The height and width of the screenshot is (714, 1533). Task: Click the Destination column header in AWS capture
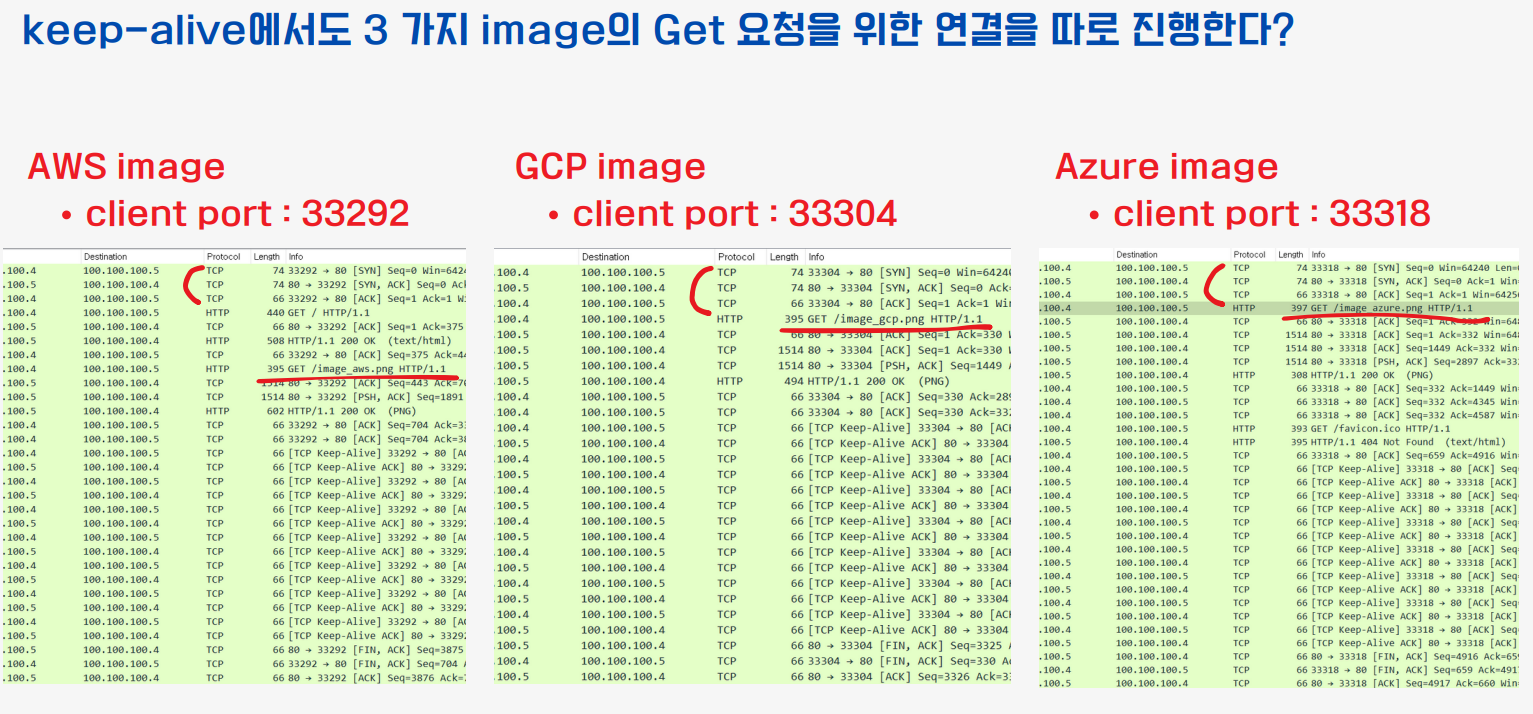tap(105, 257)
